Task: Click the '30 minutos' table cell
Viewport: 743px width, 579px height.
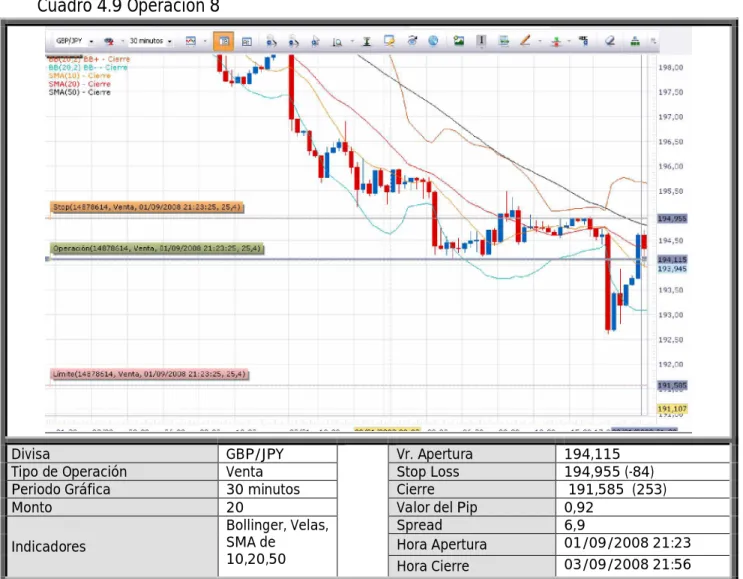Action: click(x=278, y=489)
